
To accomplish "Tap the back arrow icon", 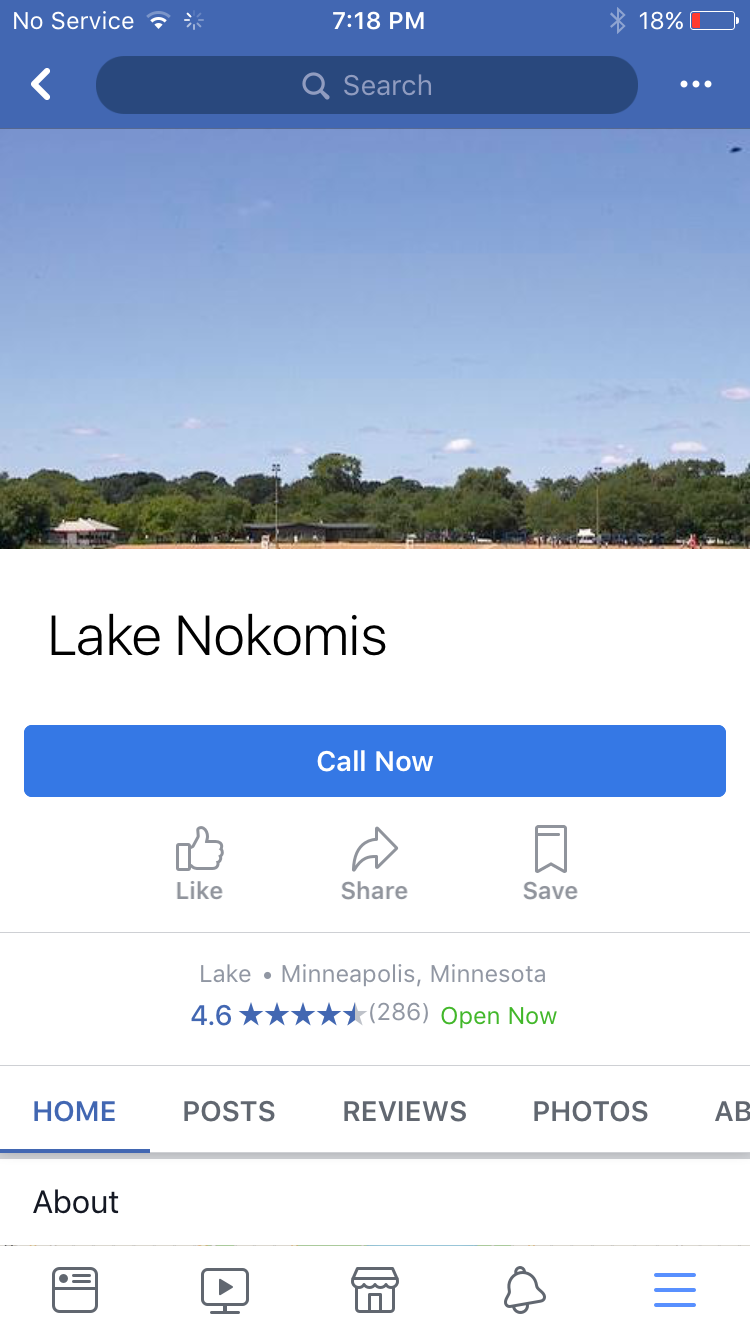I will click(x=41, y=85).
